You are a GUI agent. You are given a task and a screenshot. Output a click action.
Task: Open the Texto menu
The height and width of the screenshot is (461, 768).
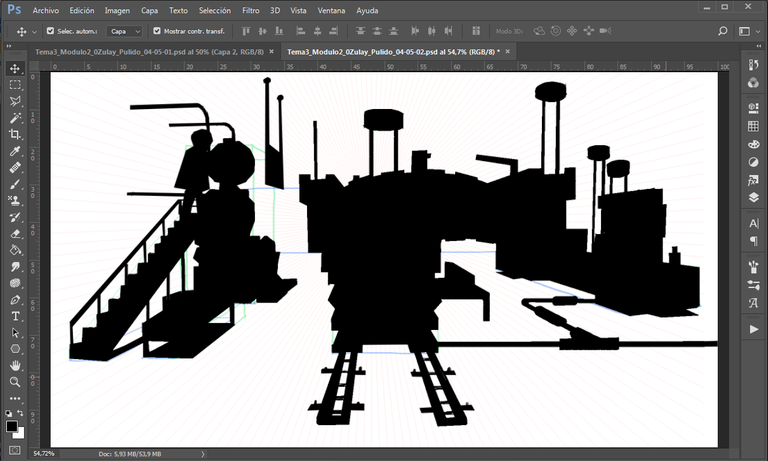click(x=178, y=10)
